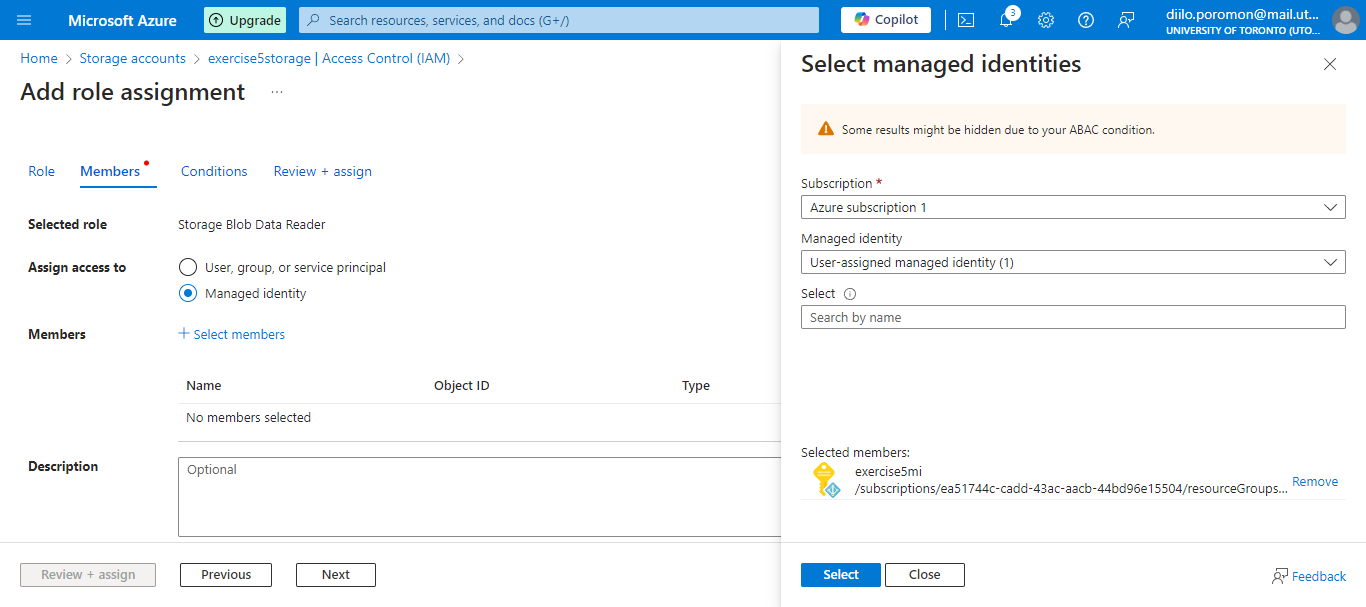Open the account avatar menu
Screen dimensions: 1366x607
tap(1345, 19)
